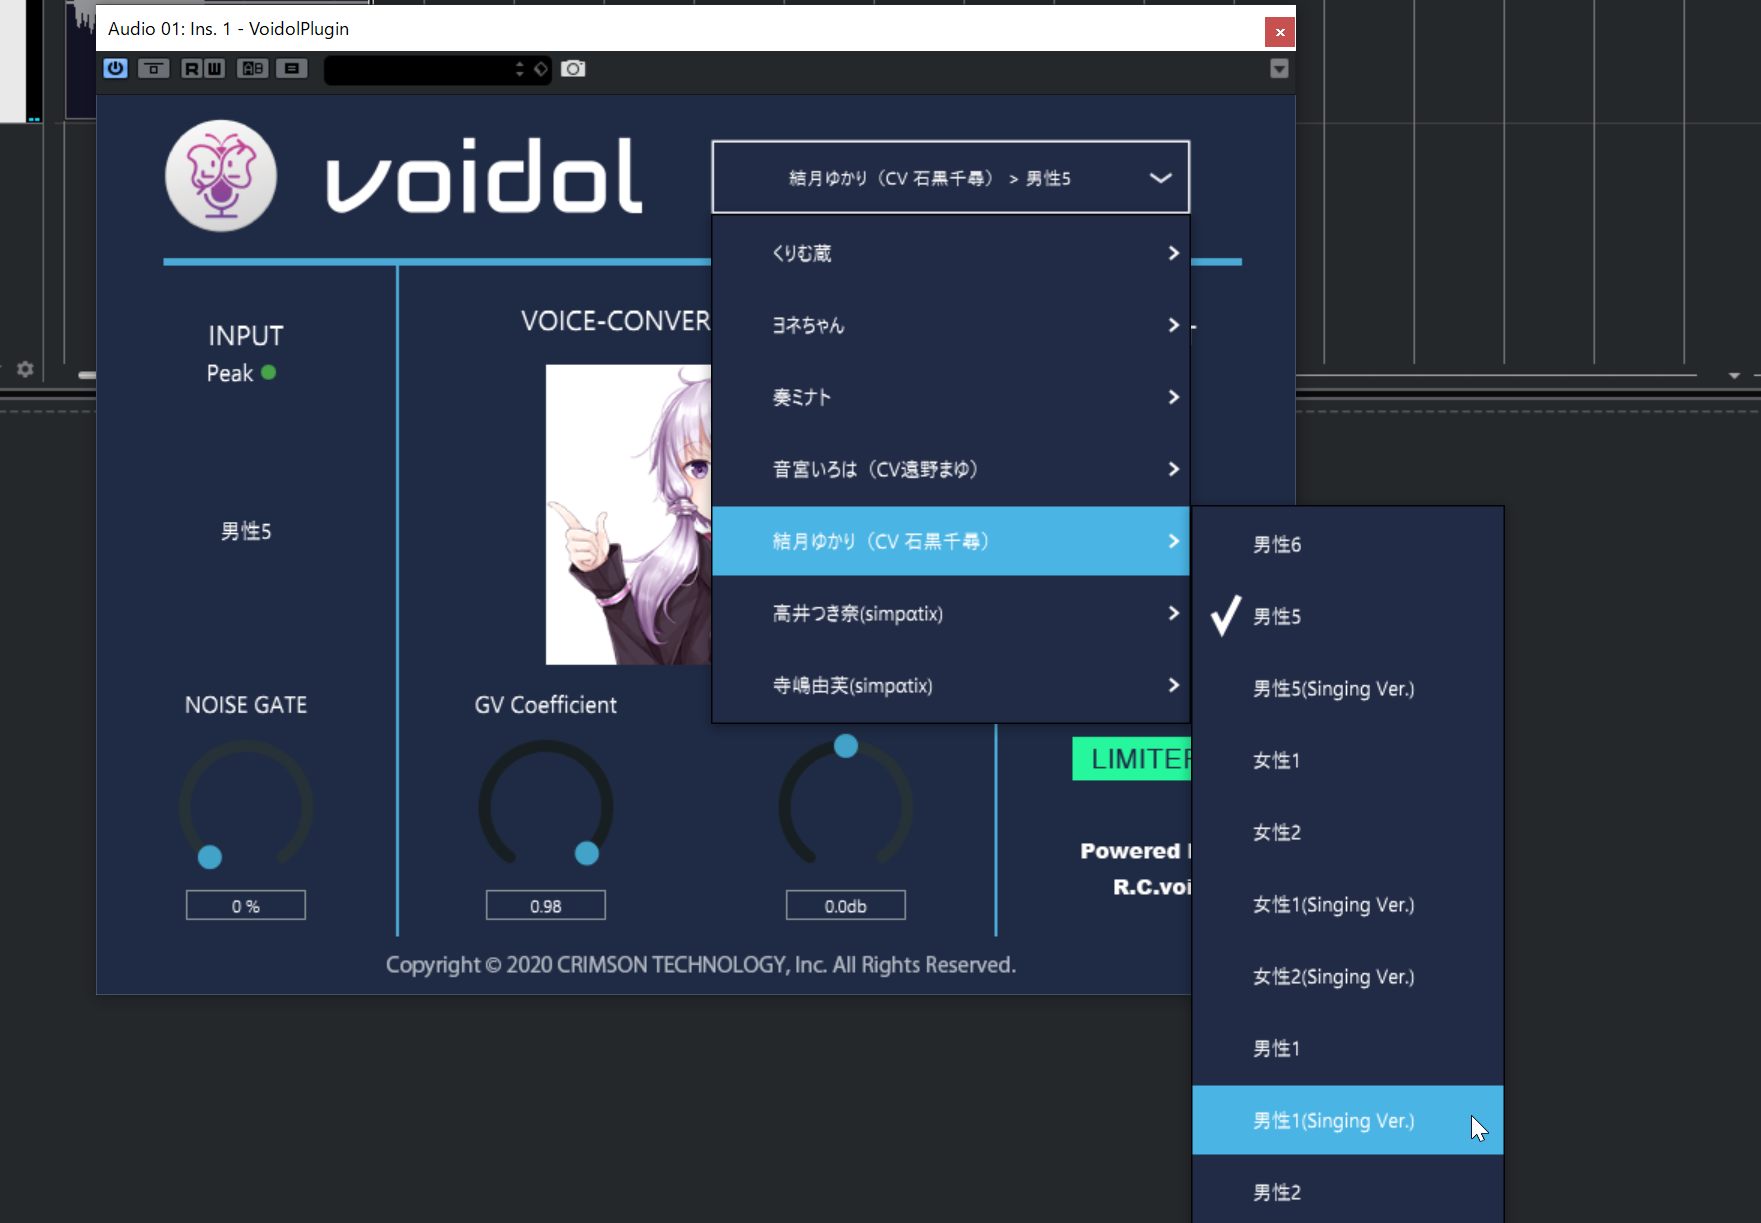Click the arrow beside 音宮いろは
This screenshot has height=1223, width=1761.
pyautogui.click(x=1174, y=469)
